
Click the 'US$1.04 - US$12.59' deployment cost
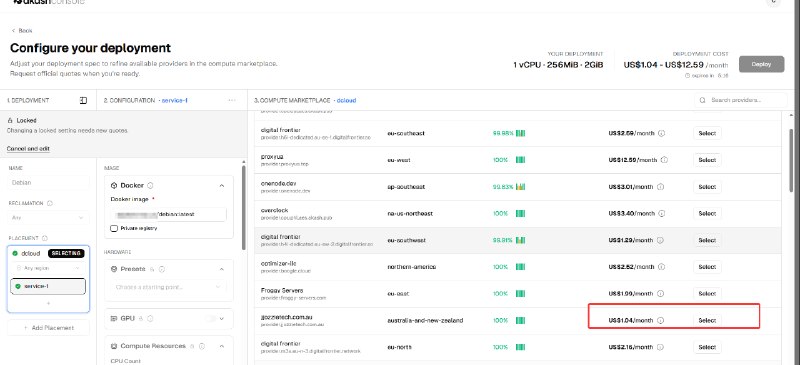[x=663, y=65]
